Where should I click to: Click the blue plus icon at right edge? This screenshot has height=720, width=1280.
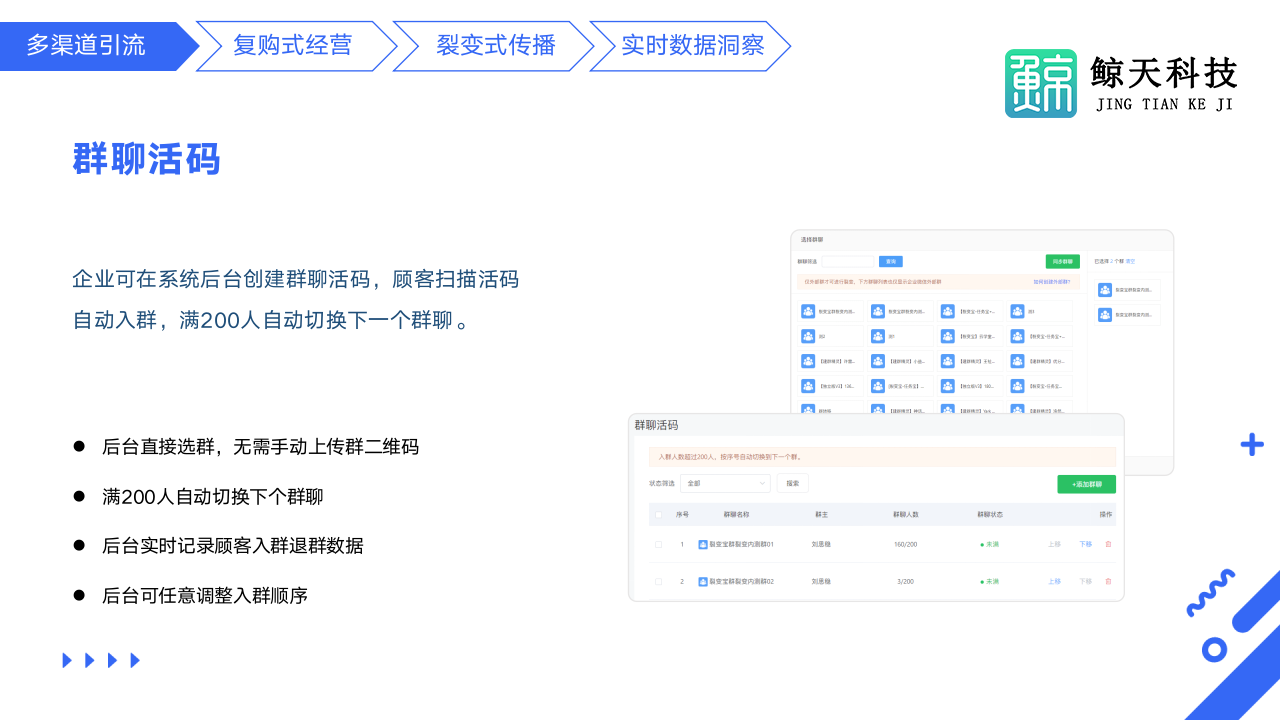1251,445
